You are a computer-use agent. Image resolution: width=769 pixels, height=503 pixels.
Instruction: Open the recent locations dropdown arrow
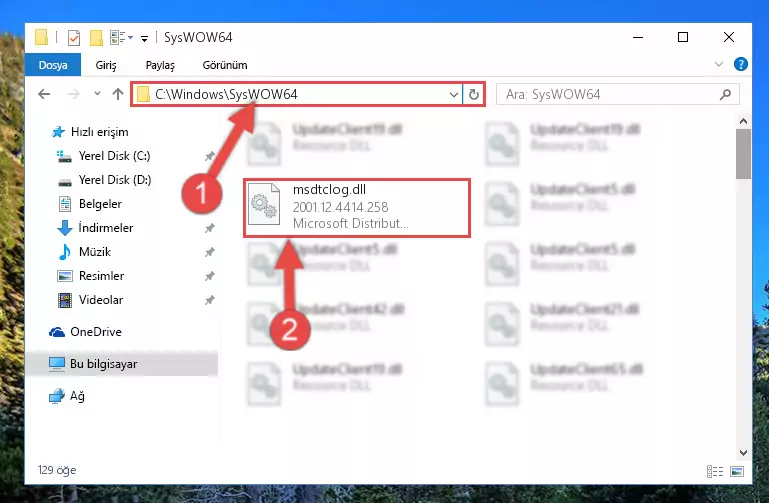pos(97,94)
